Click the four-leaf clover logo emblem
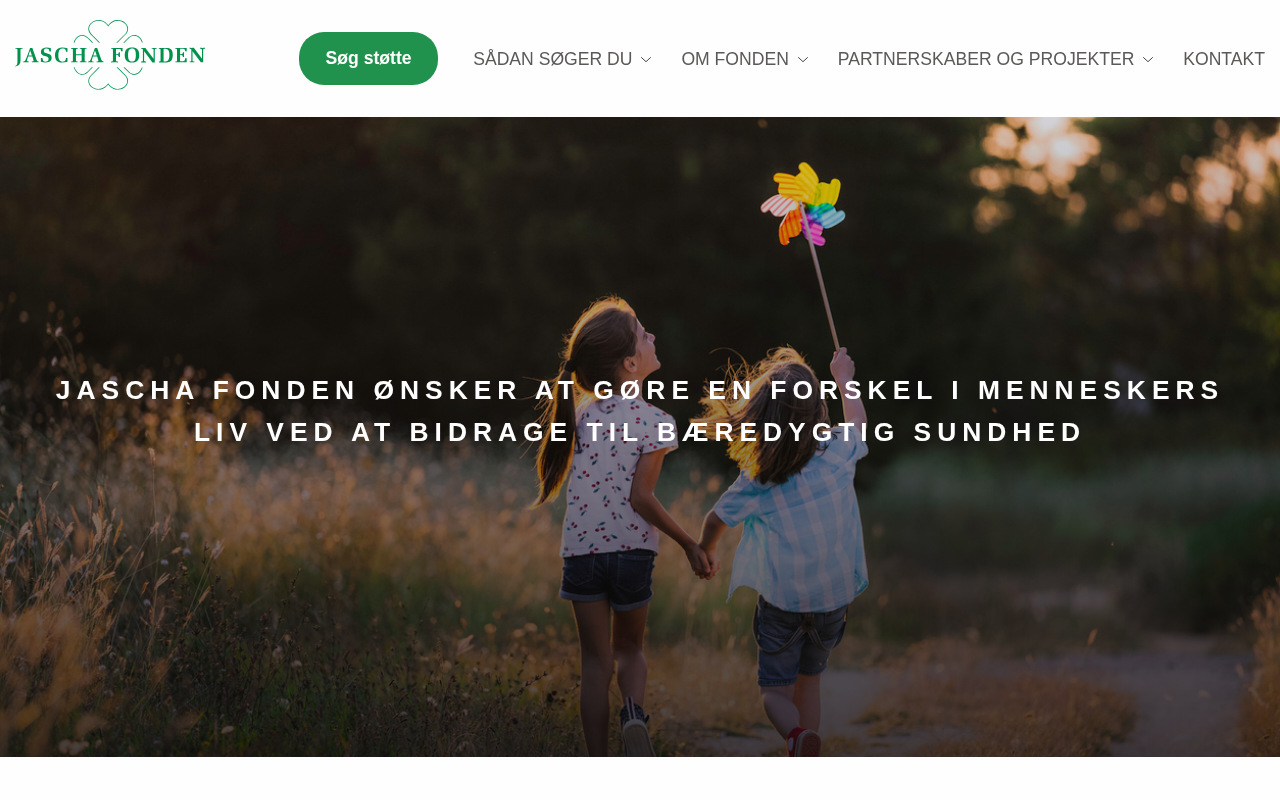Viewport: 1280px width, 800px height. [x=110, y=55]
